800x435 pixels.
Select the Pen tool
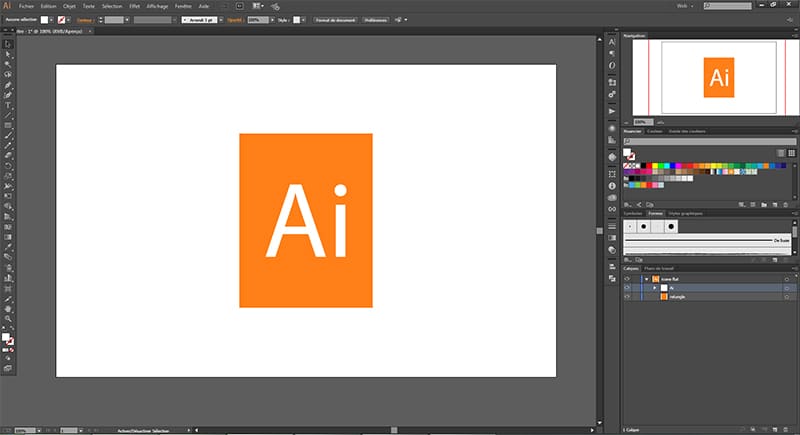[x=8, y=85]
